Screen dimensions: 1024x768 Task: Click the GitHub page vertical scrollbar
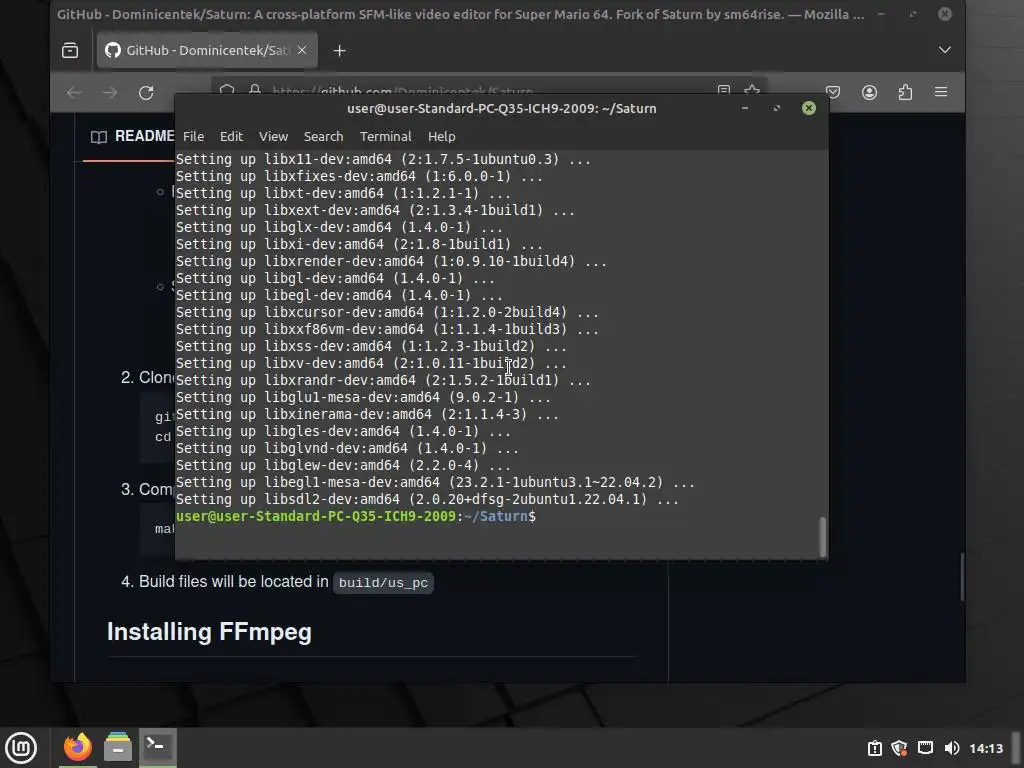(962, 577)
